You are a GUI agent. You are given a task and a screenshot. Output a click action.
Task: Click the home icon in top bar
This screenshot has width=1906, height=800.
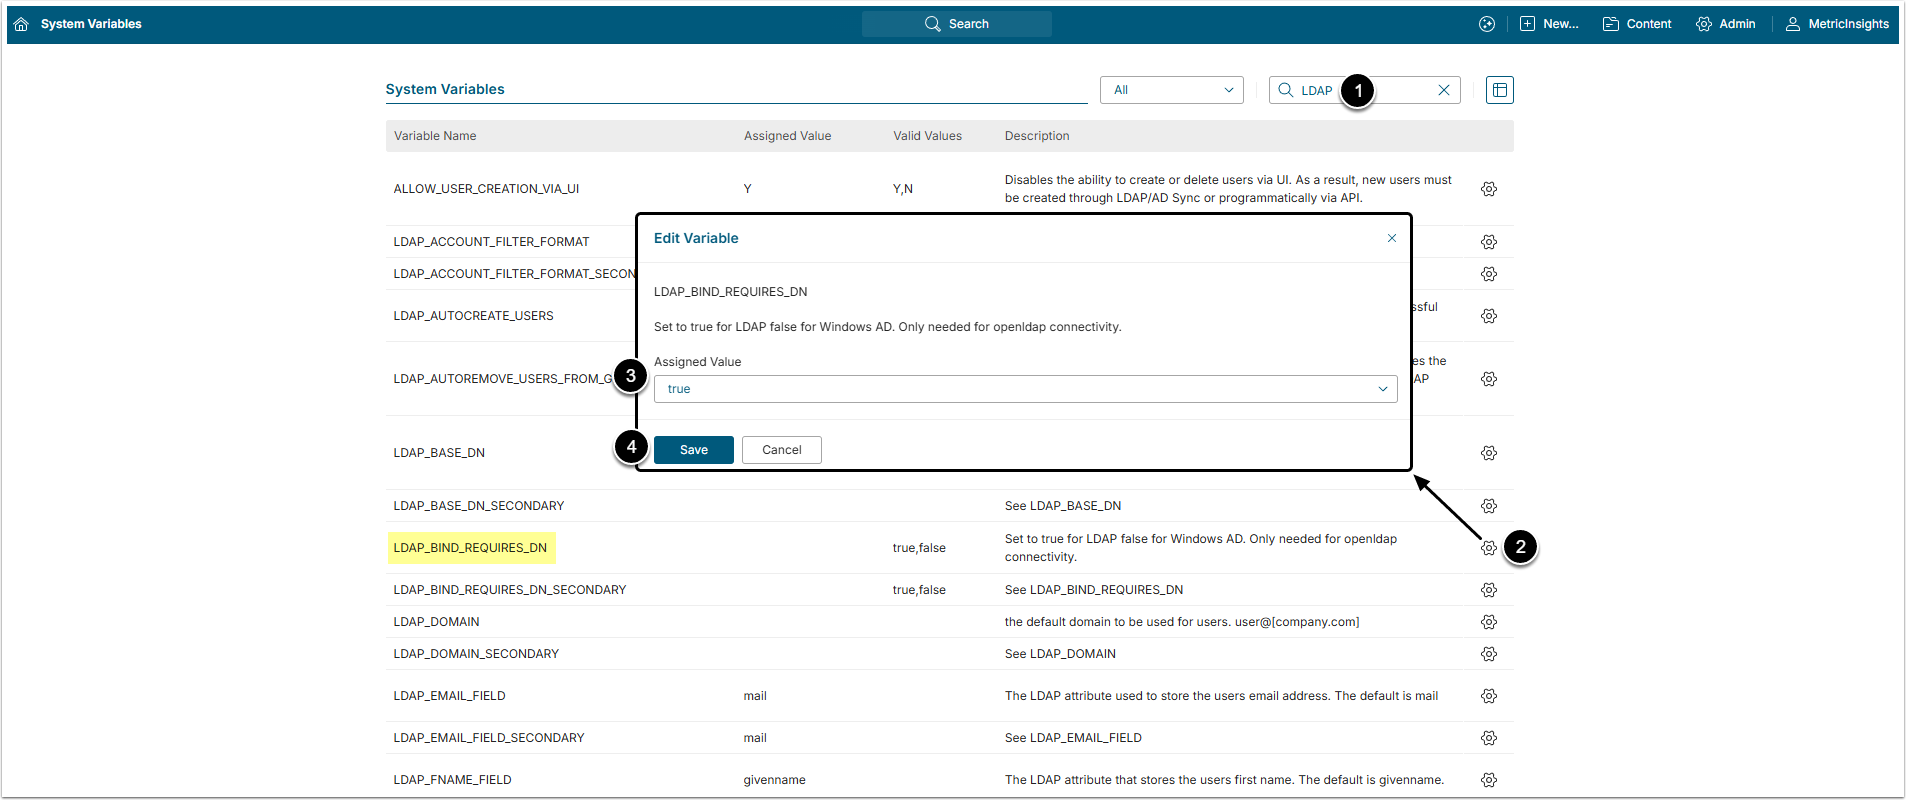(x=21, y=24)
